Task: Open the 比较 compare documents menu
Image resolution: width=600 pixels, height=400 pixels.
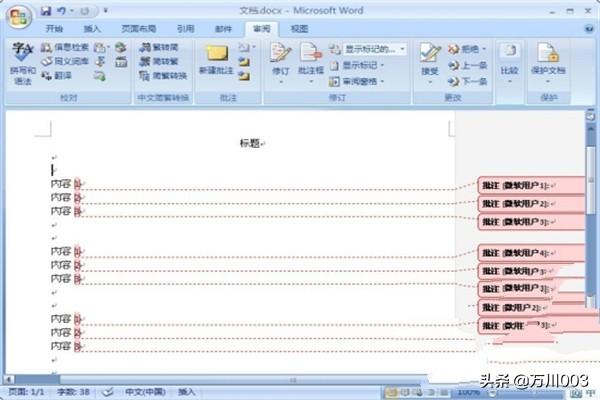Action: coord(510,63)
